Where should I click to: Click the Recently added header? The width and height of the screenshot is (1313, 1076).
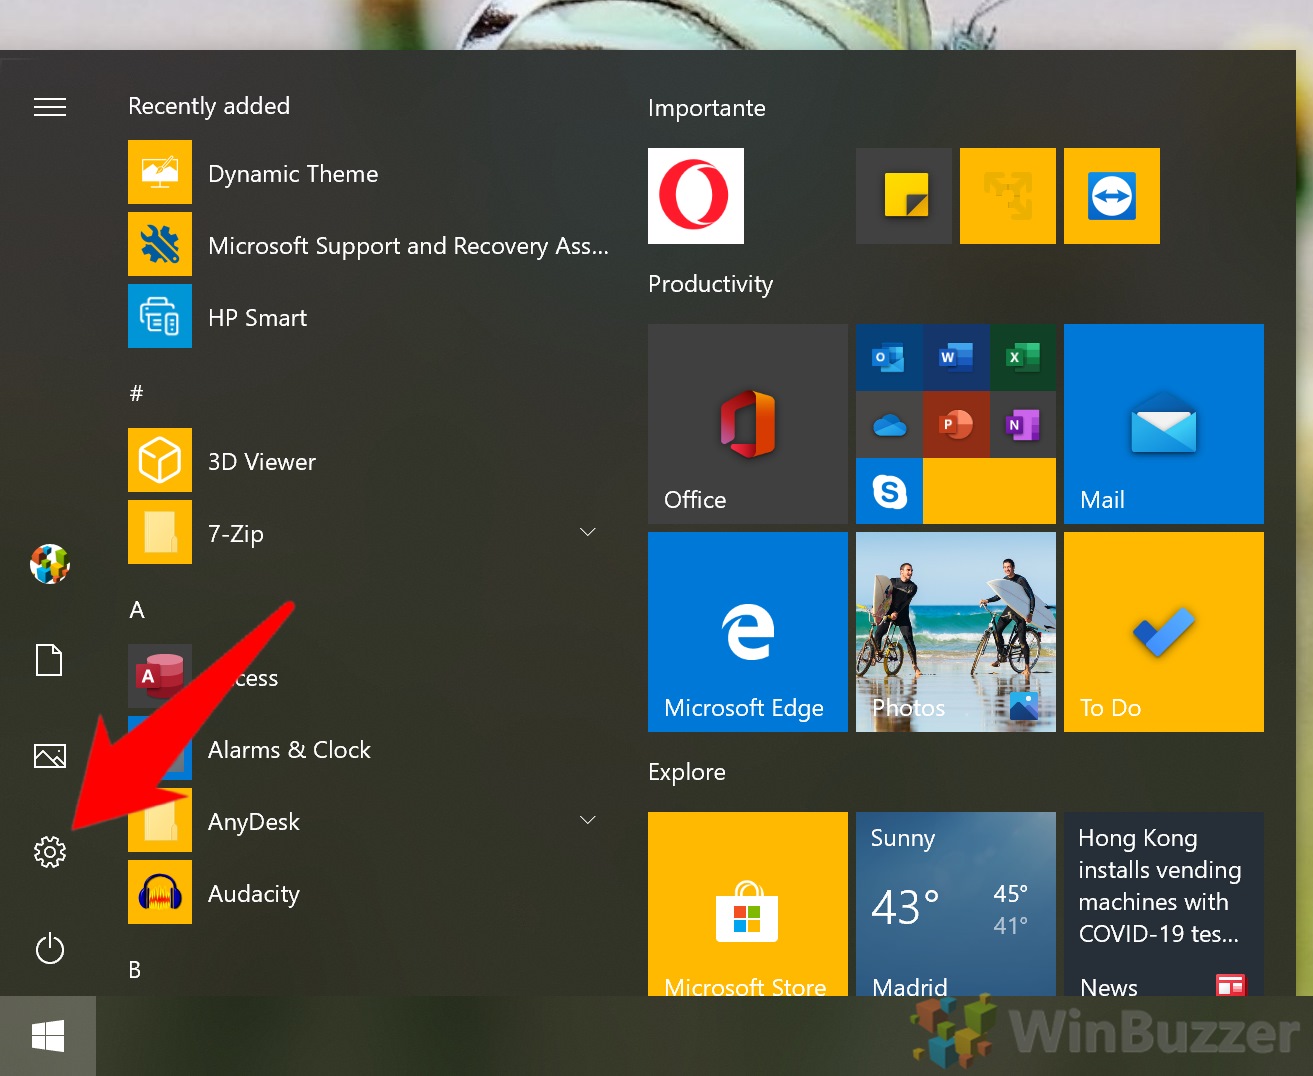point(209,106)
